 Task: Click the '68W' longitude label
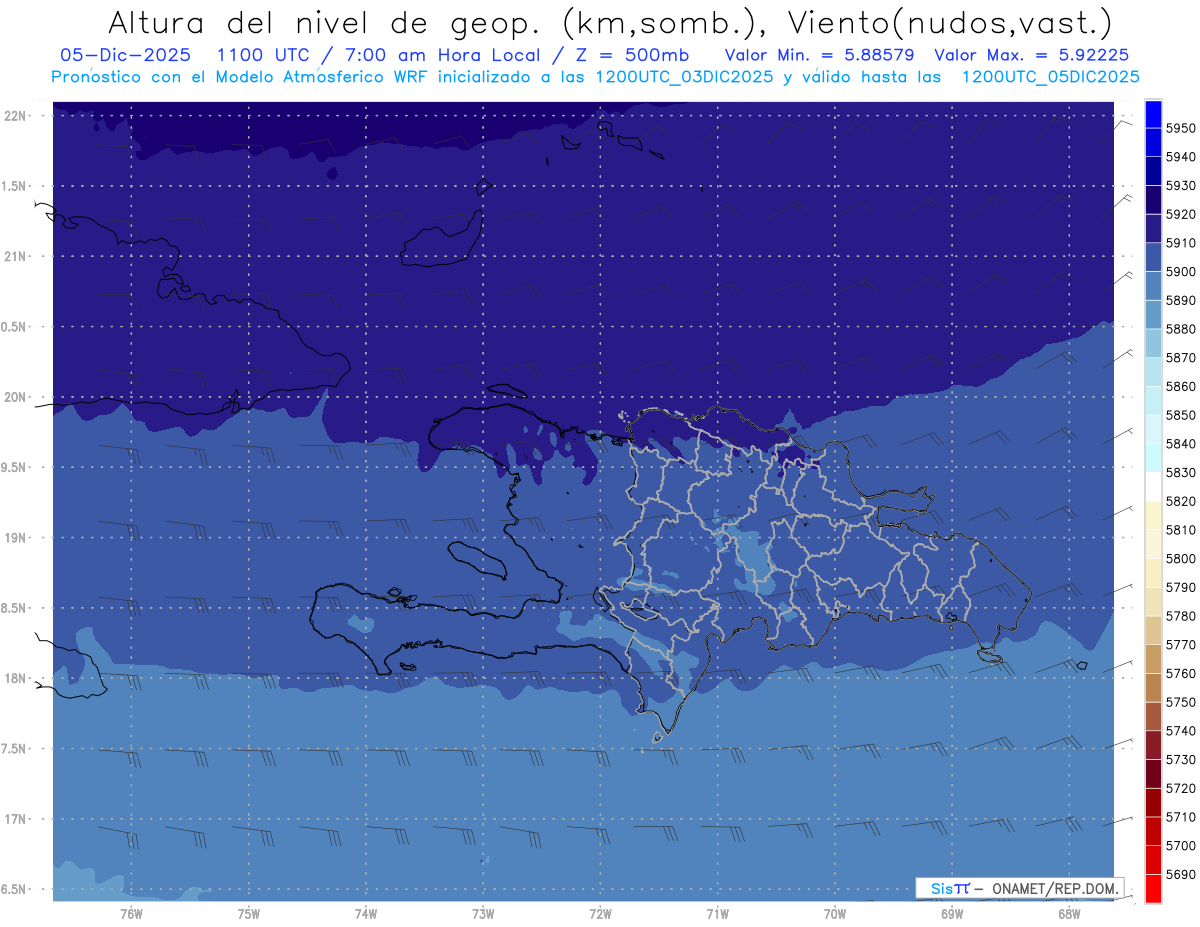tap(1069, 914)
